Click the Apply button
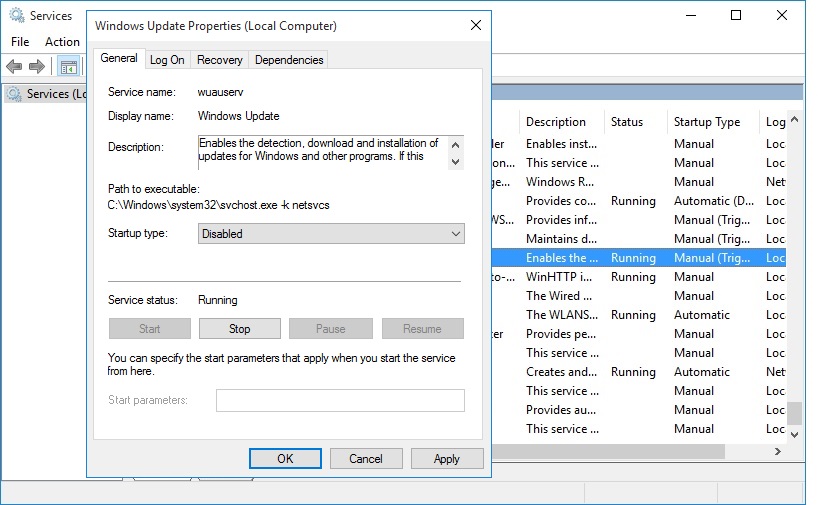The image size is (819, 505). [447, 459]
